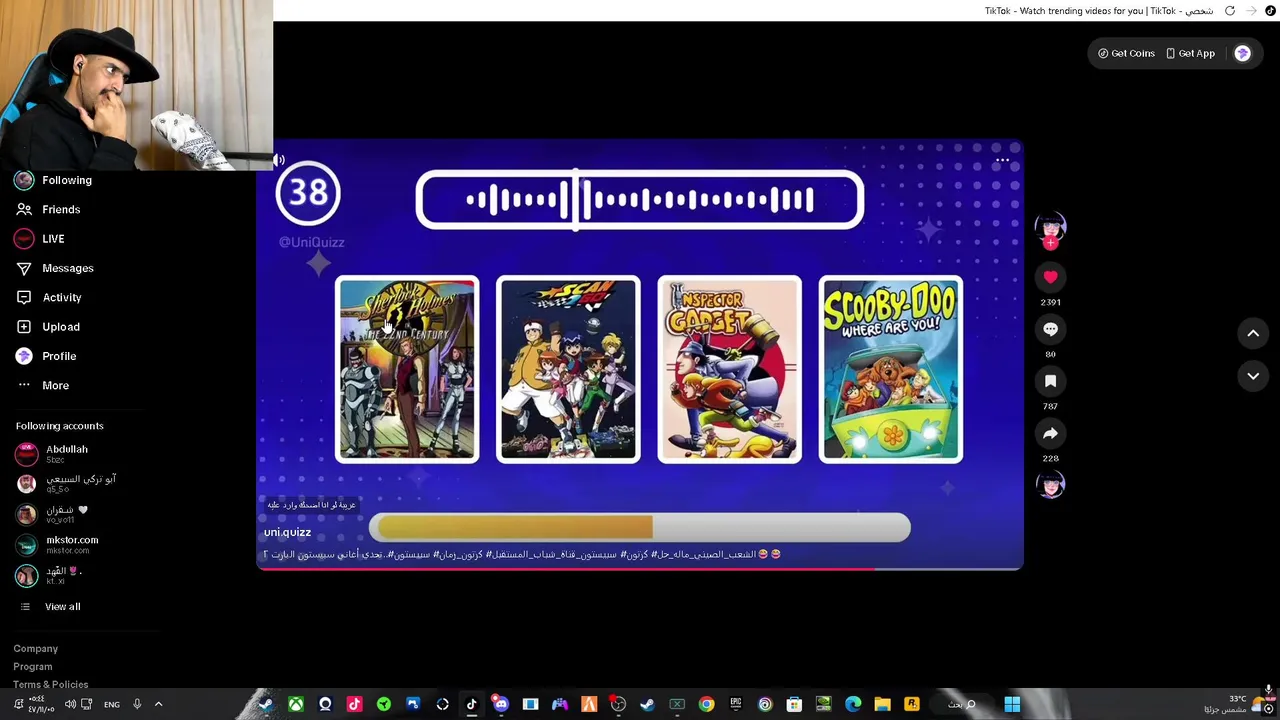Save video with the bookmark icon

(x=1050, y=381)
